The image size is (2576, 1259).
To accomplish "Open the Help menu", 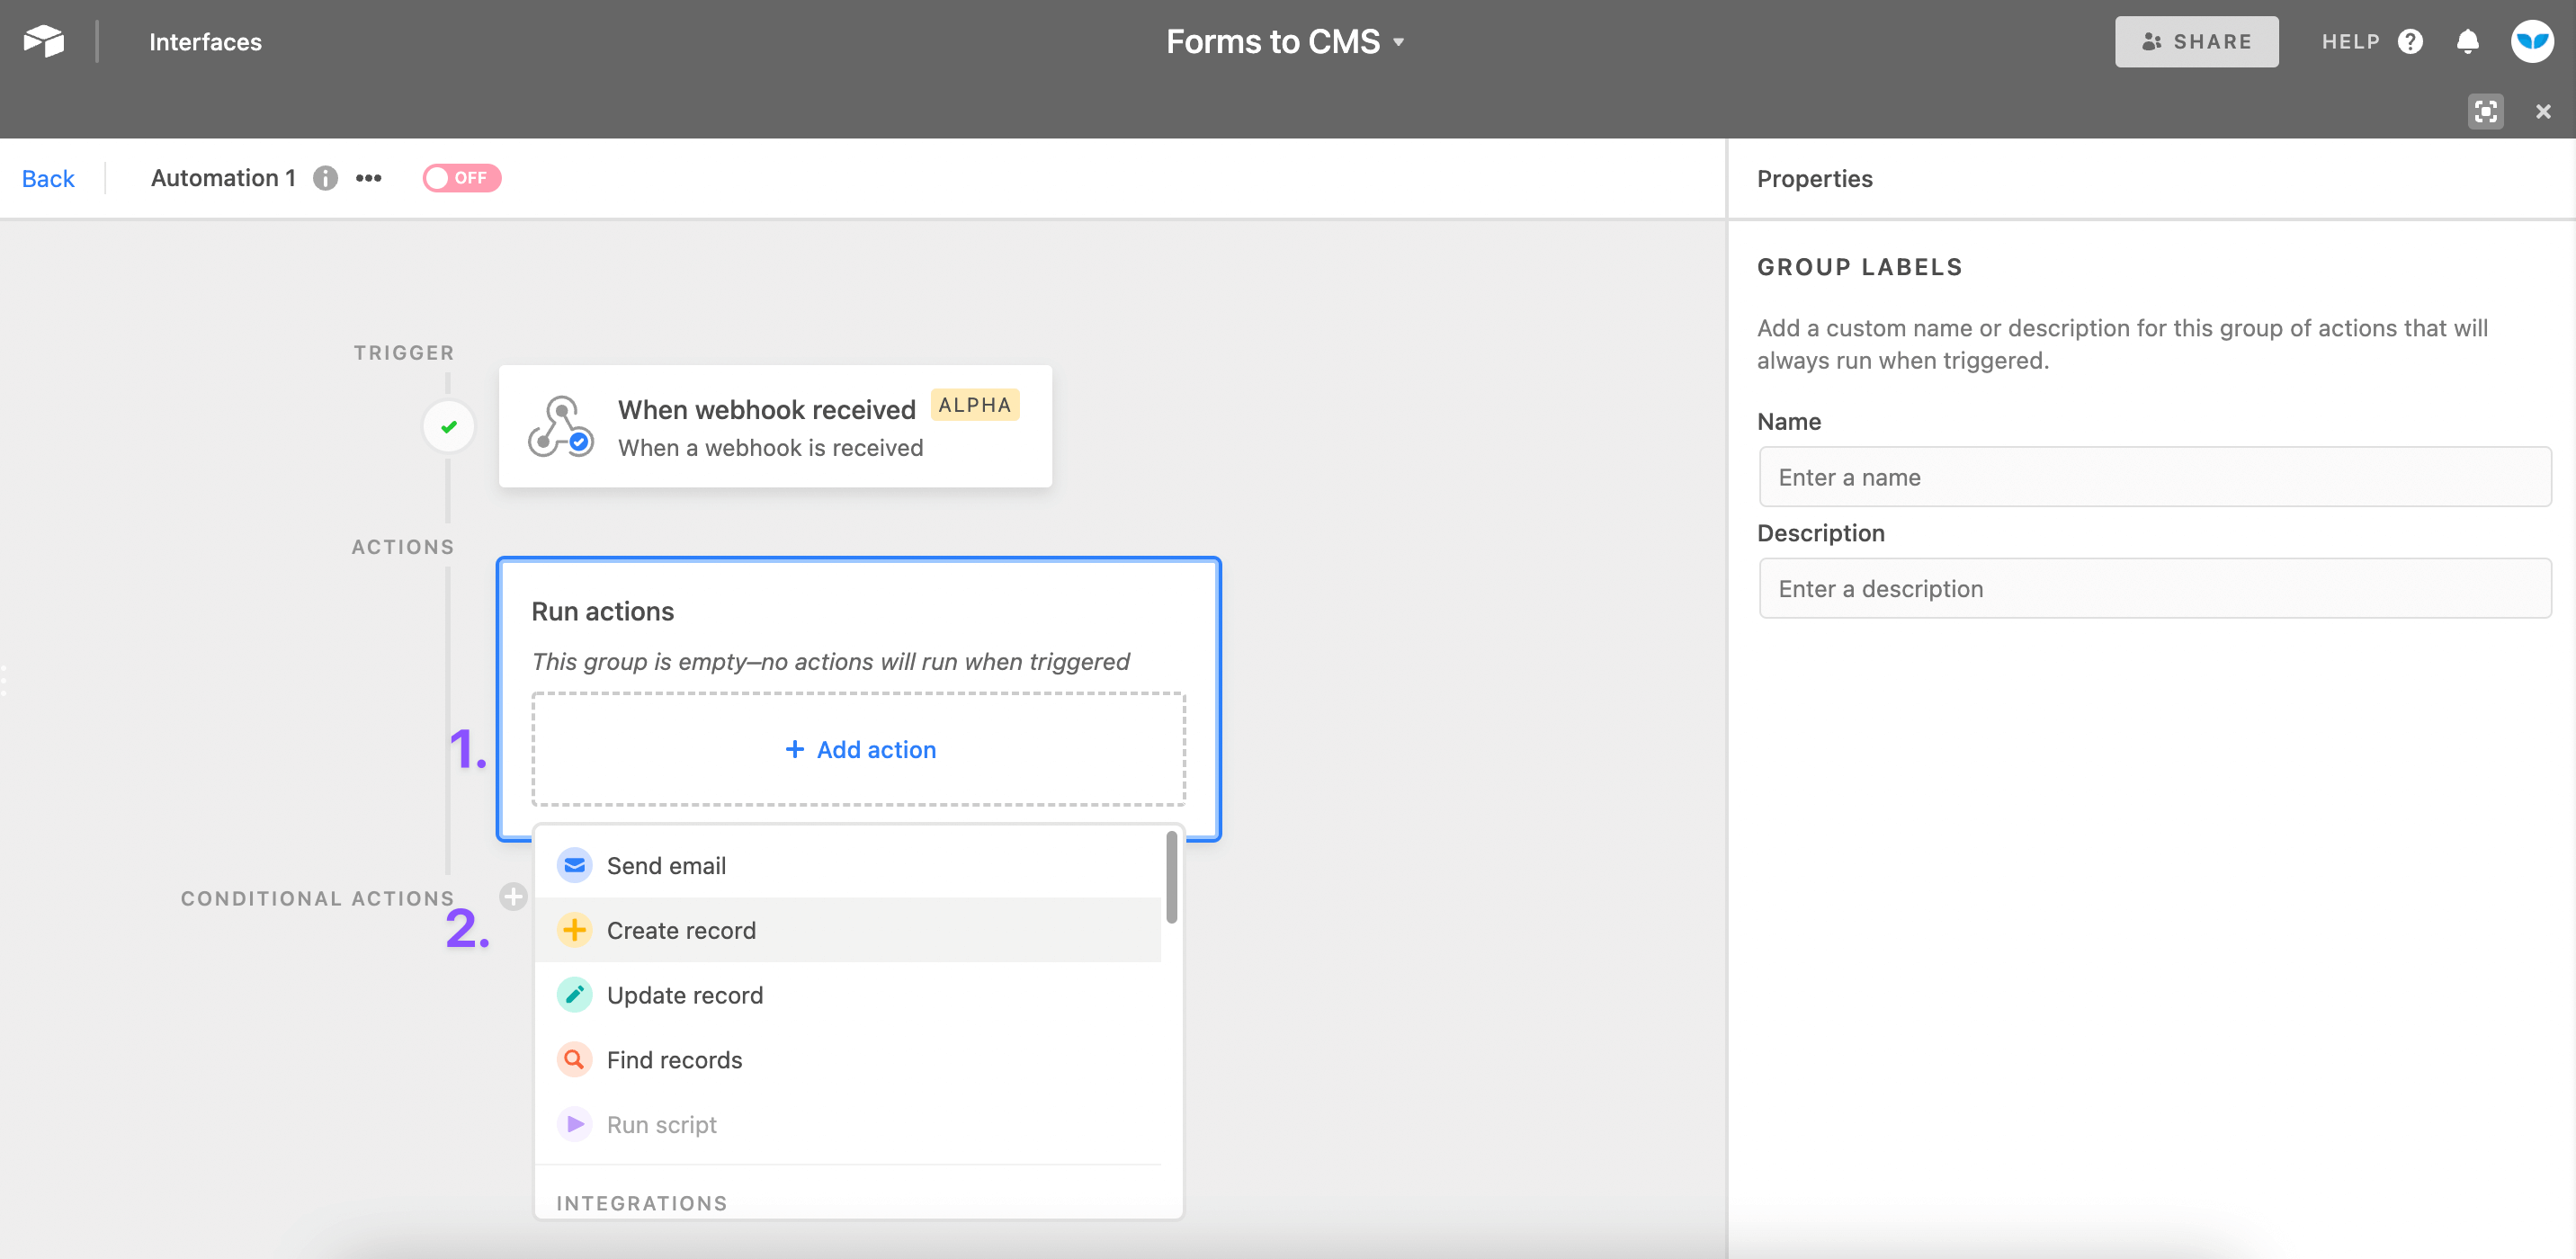I will tap(2372, 41).
